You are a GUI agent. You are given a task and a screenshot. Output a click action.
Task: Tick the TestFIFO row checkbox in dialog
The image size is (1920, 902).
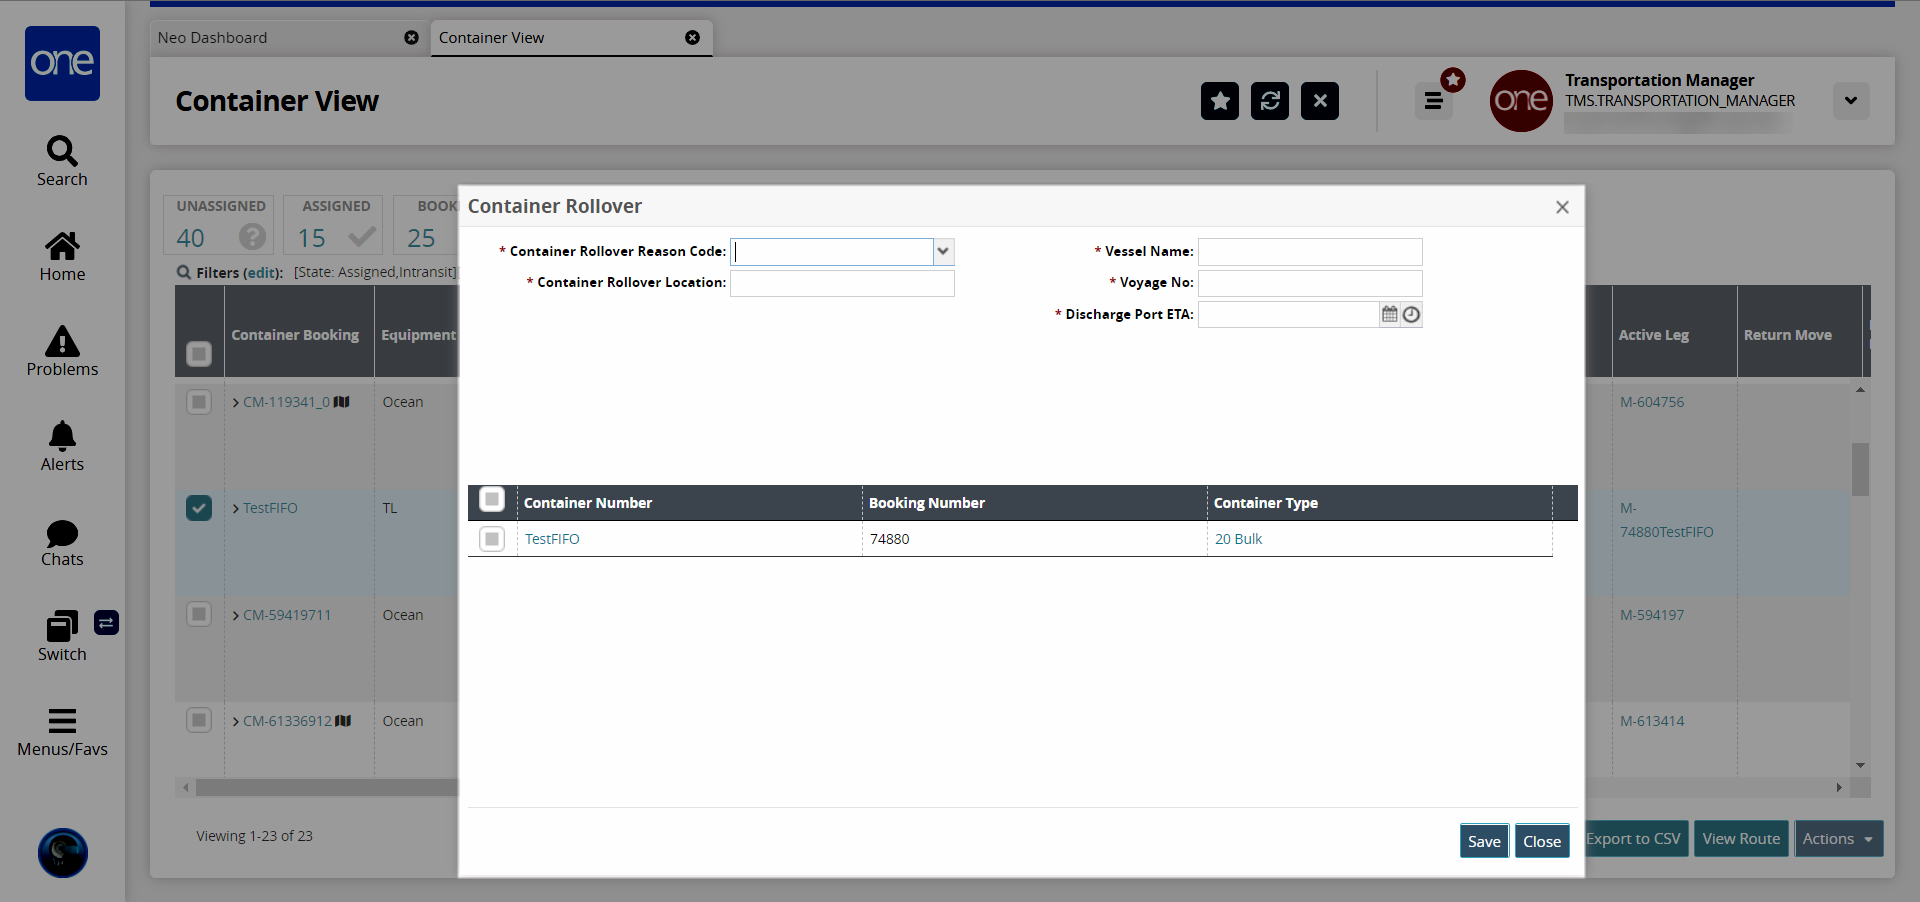(x=492, y=539)
